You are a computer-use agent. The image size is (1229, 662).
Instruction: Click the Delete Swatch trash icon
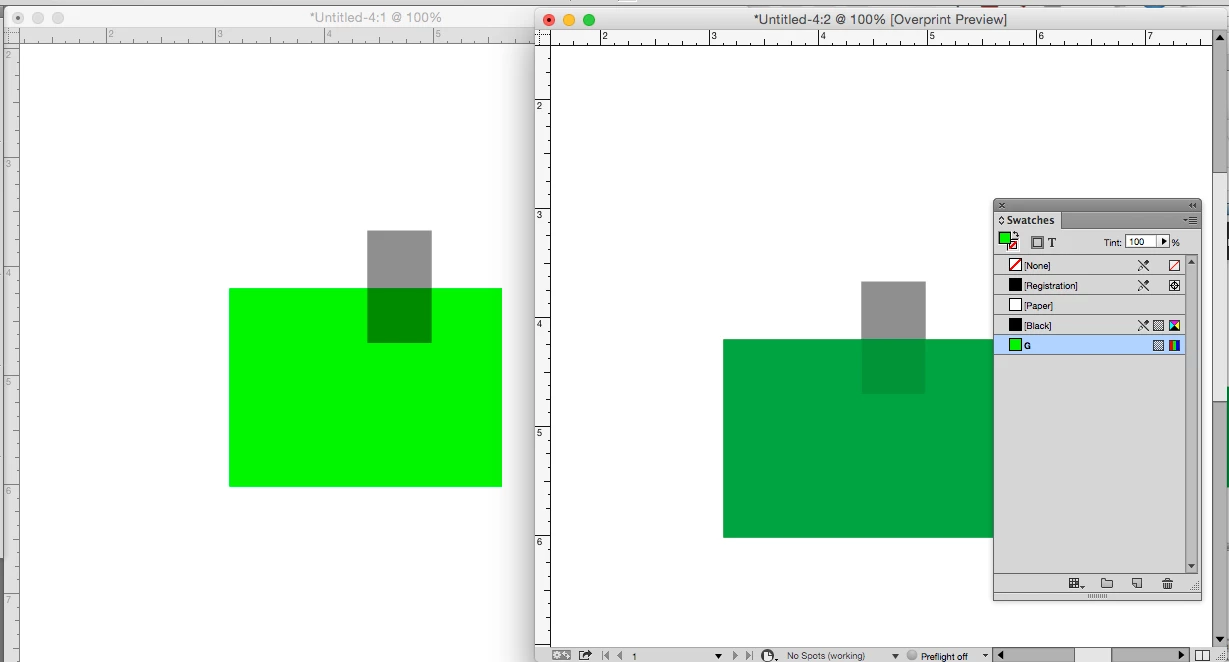tap(1167, 584)
